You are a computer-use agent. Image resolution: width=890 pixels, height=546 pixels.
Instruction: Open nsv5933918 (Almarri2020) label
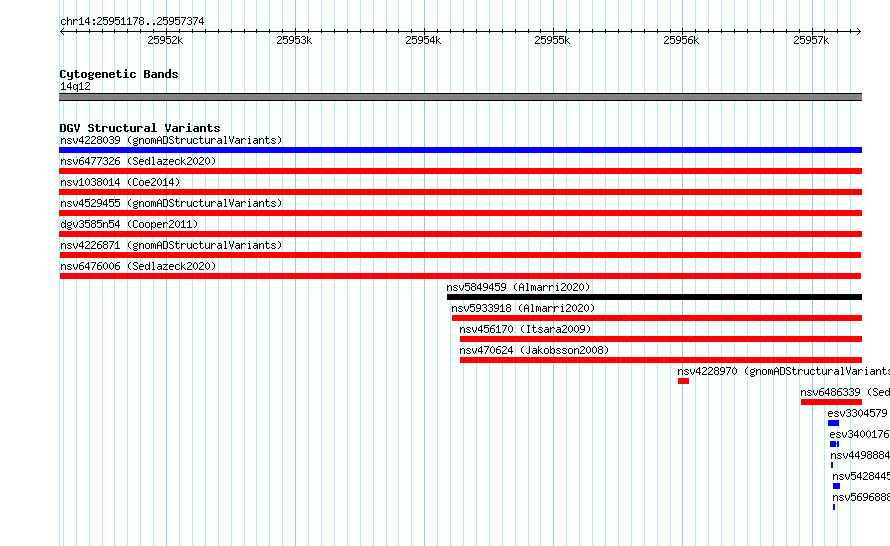(x=523, y=308)
